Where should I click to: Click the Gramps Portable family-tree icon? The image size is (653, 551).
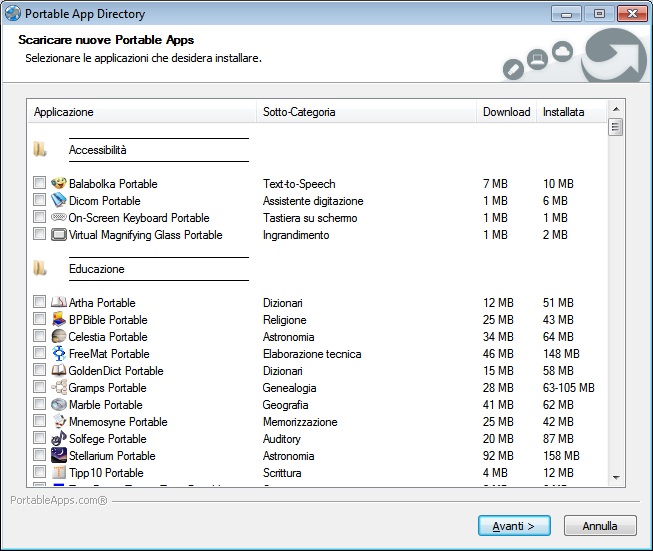pyautogui.click(x=59, y=387)
